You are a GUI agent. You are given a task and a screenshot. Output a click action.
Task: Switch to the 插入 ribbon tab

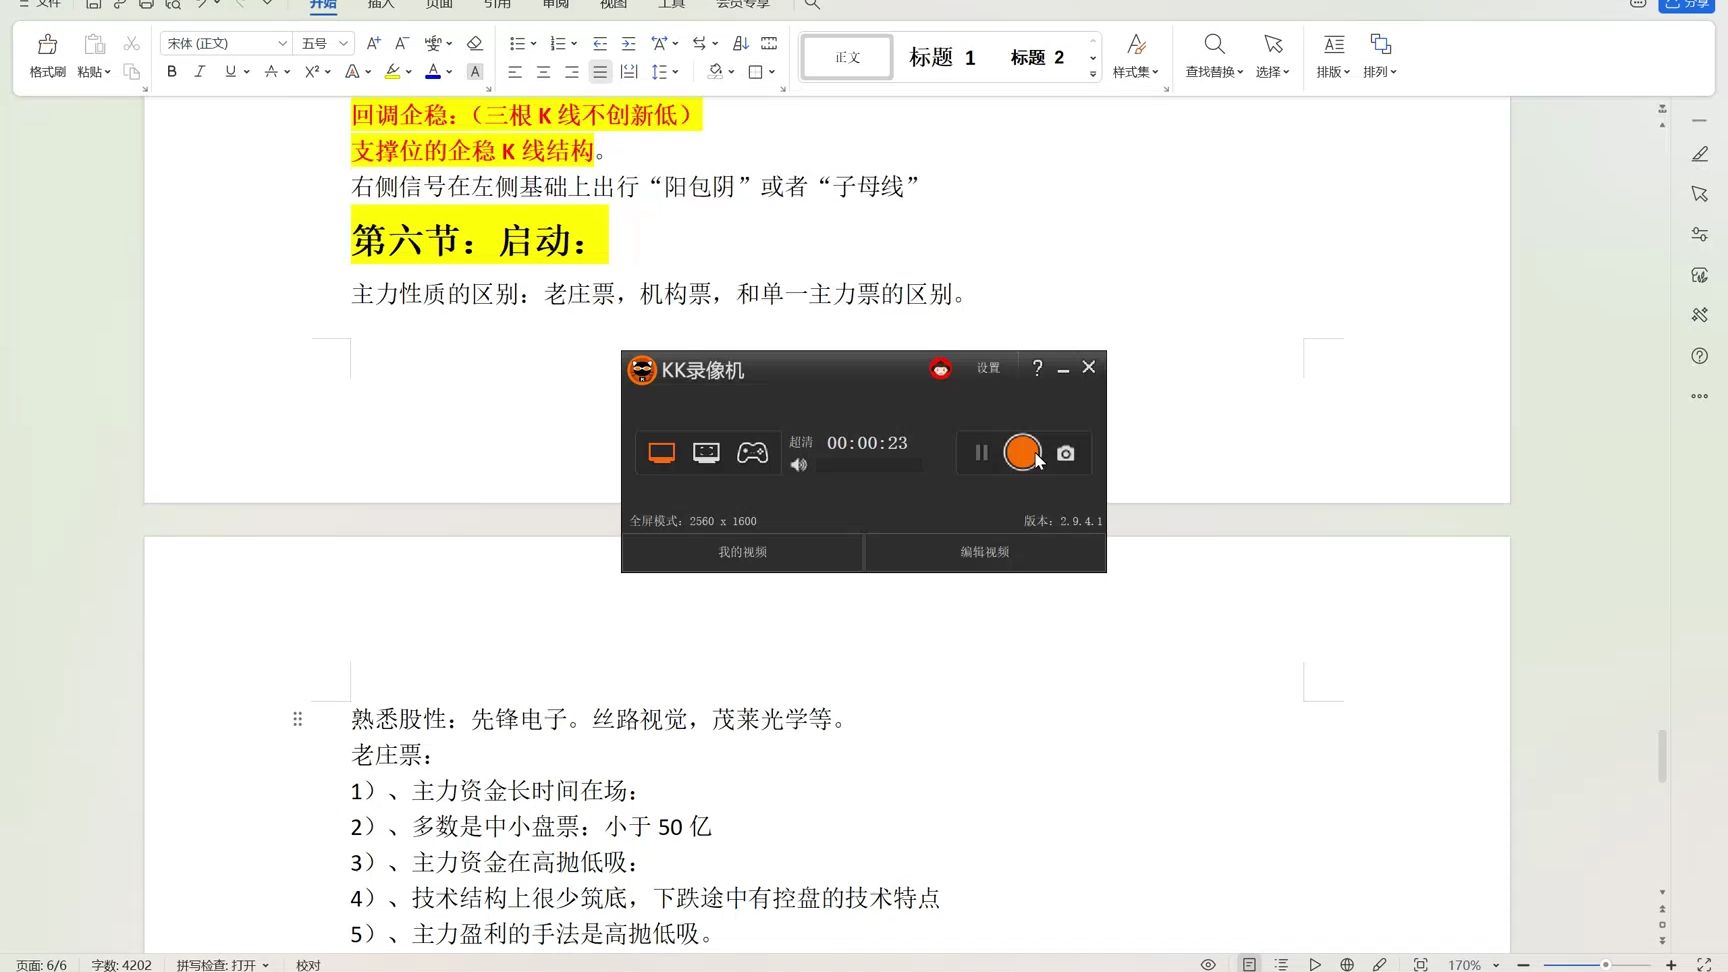[381, 5]
